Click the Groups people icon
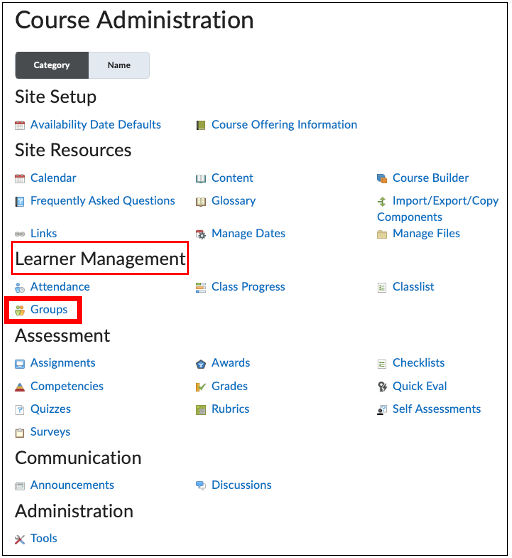 20,310
